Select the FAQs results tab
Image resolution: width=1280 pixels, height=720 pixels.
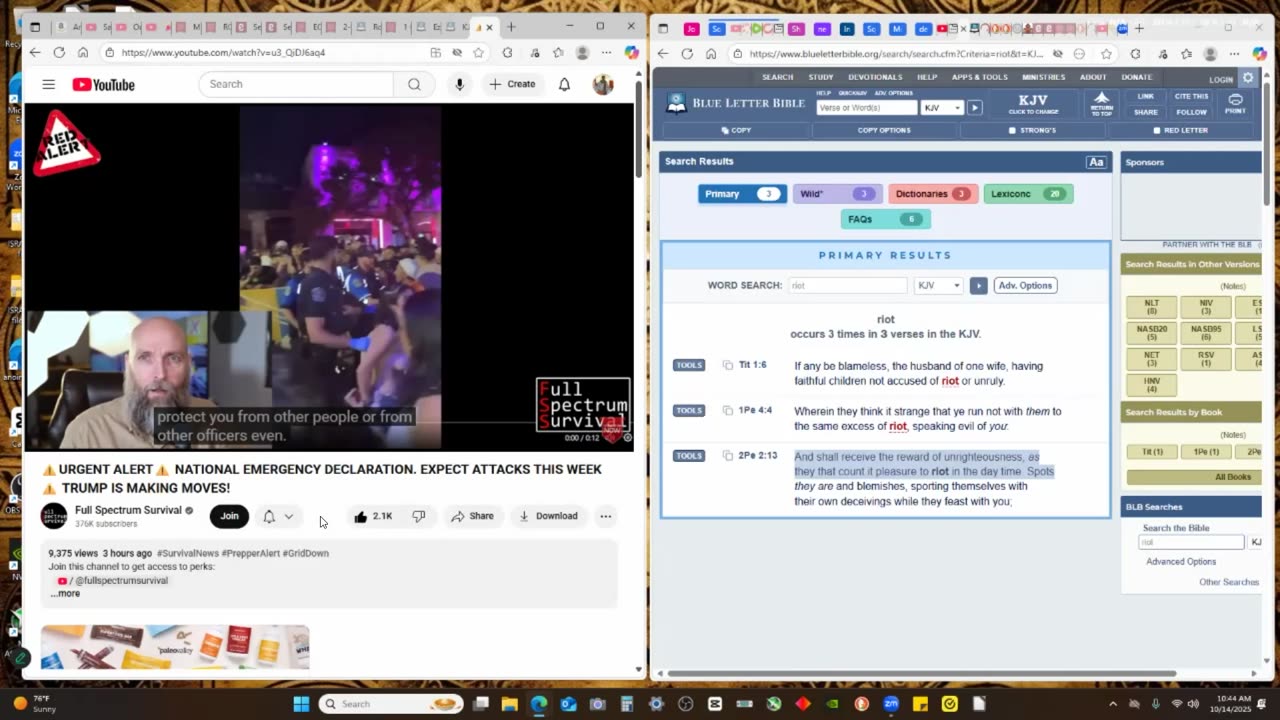pos(885,219)
